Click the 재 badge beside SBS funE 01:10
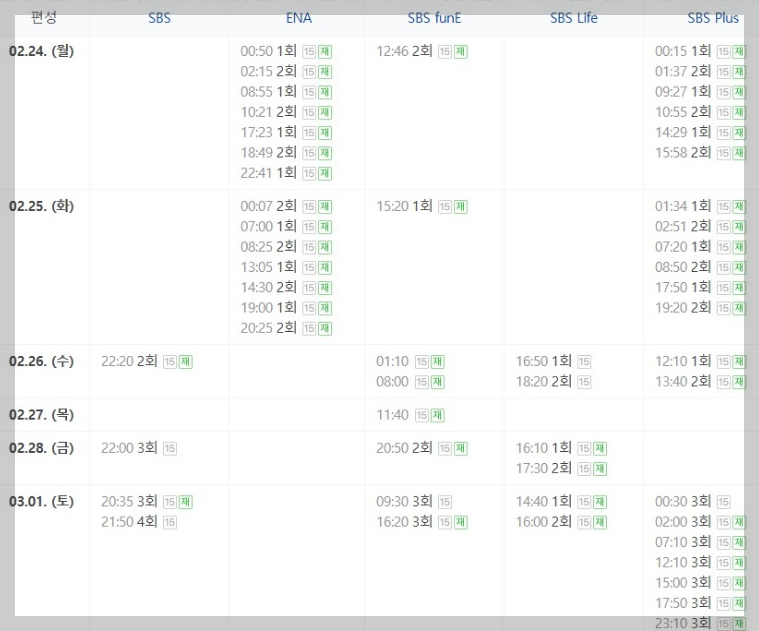The width and height of the screenshot is (759, 631). pos(438,362)
